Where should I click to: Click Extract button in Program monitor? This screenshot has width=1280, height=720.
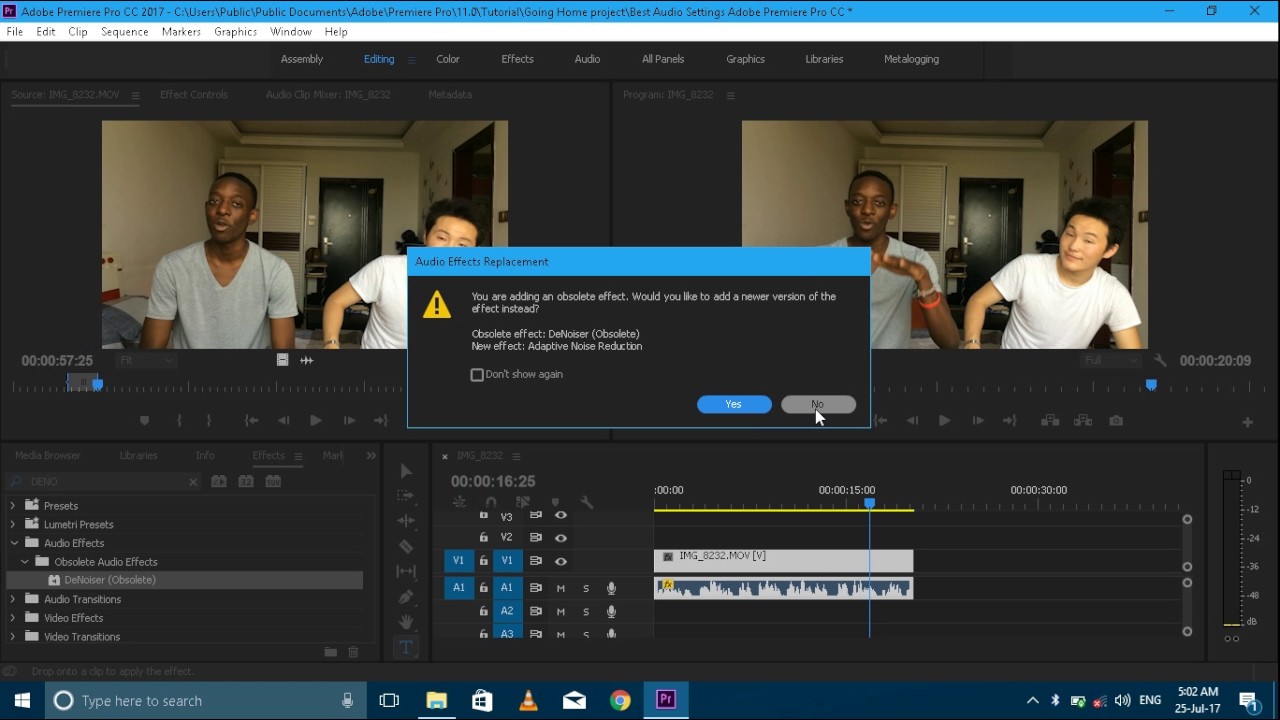click(1083, 421)
